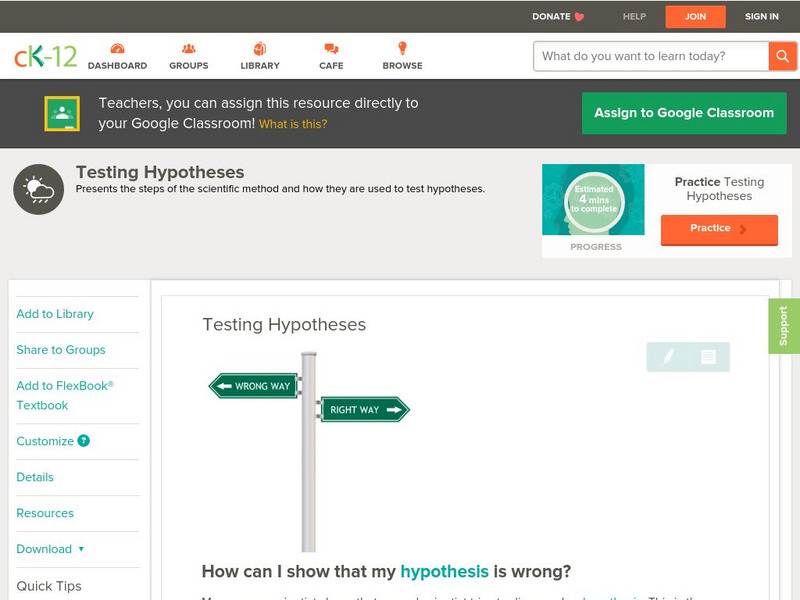Open the green Support side tab

click(x=784, y=326)
